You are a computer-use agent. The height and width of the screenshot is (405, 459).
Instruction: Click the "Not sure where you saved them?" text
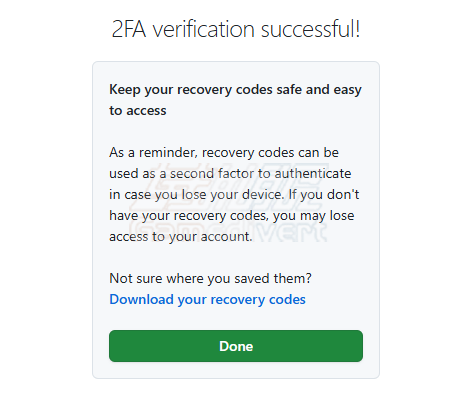pyautogui.click(x=210, y=278)
